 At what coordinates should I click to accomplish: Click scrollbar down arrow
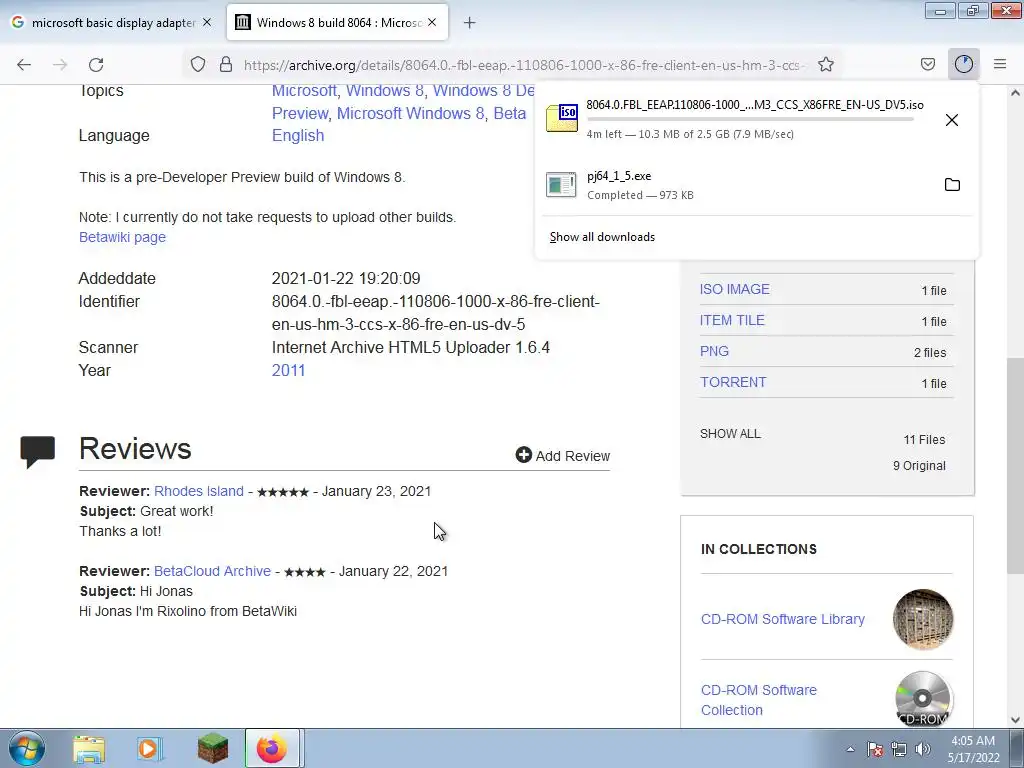click(x=1015, y=720)
